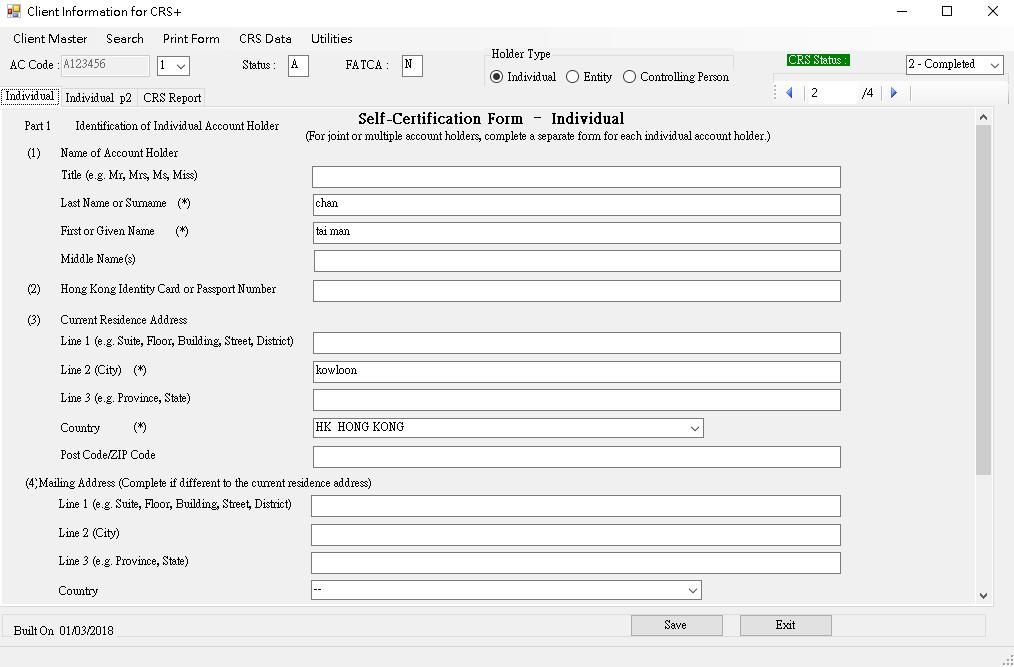Go to previous record arrow
The height and width of the screenshot is (667, 1014).
tap(789, 93)
